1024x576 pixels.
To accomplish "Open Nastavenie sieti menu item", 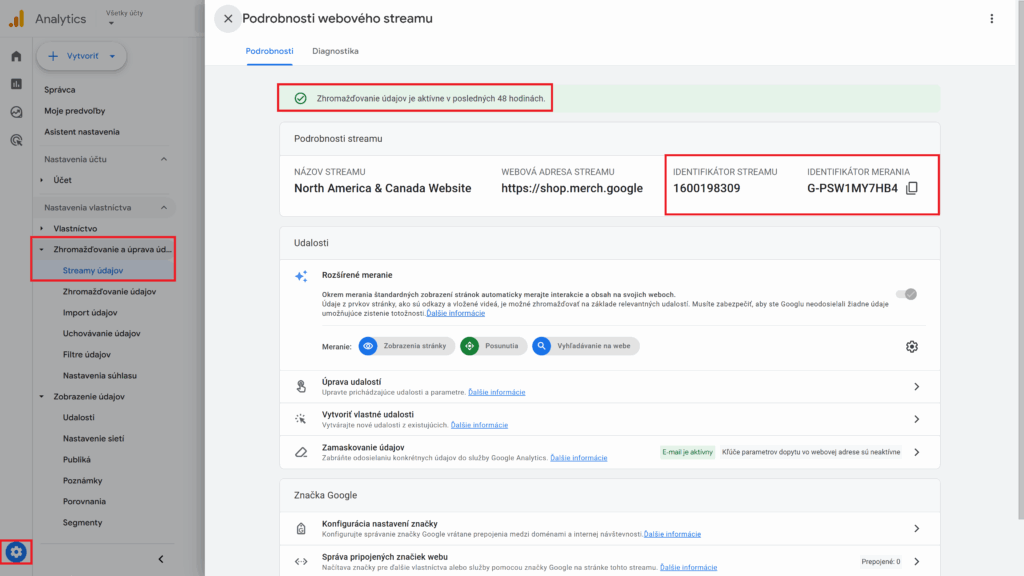I will [93, 439].
